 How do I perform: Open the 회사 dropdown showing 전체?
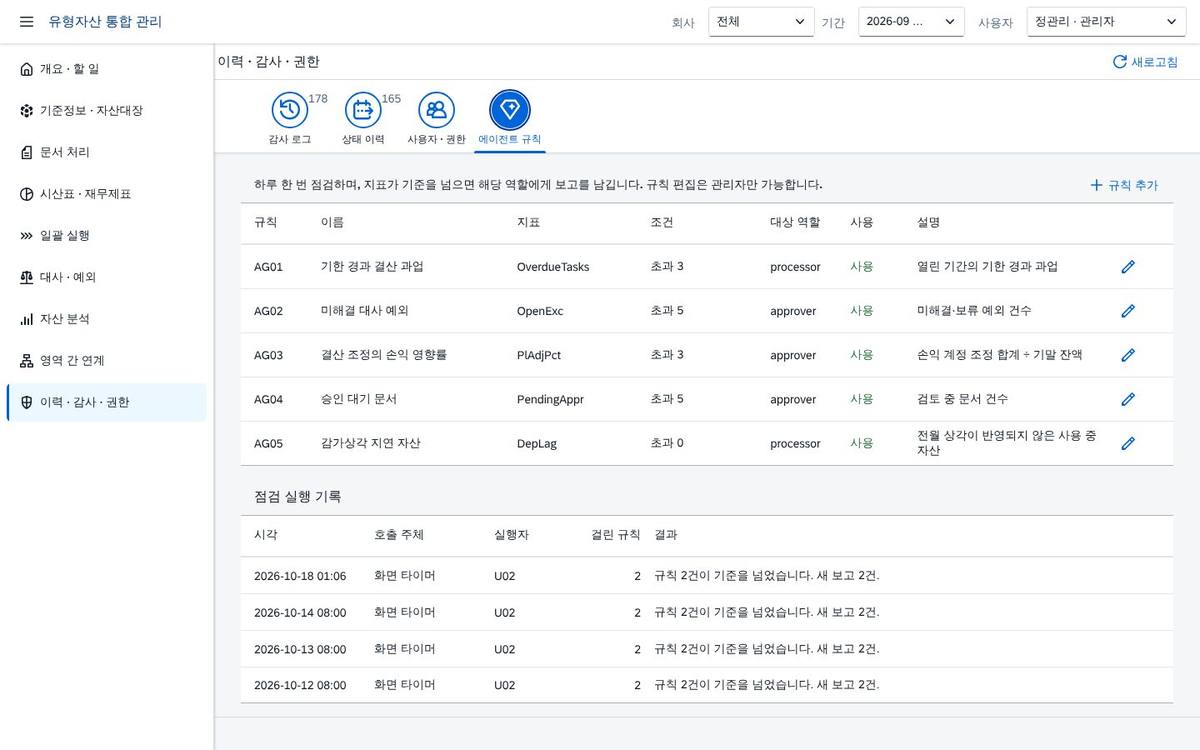761,22
